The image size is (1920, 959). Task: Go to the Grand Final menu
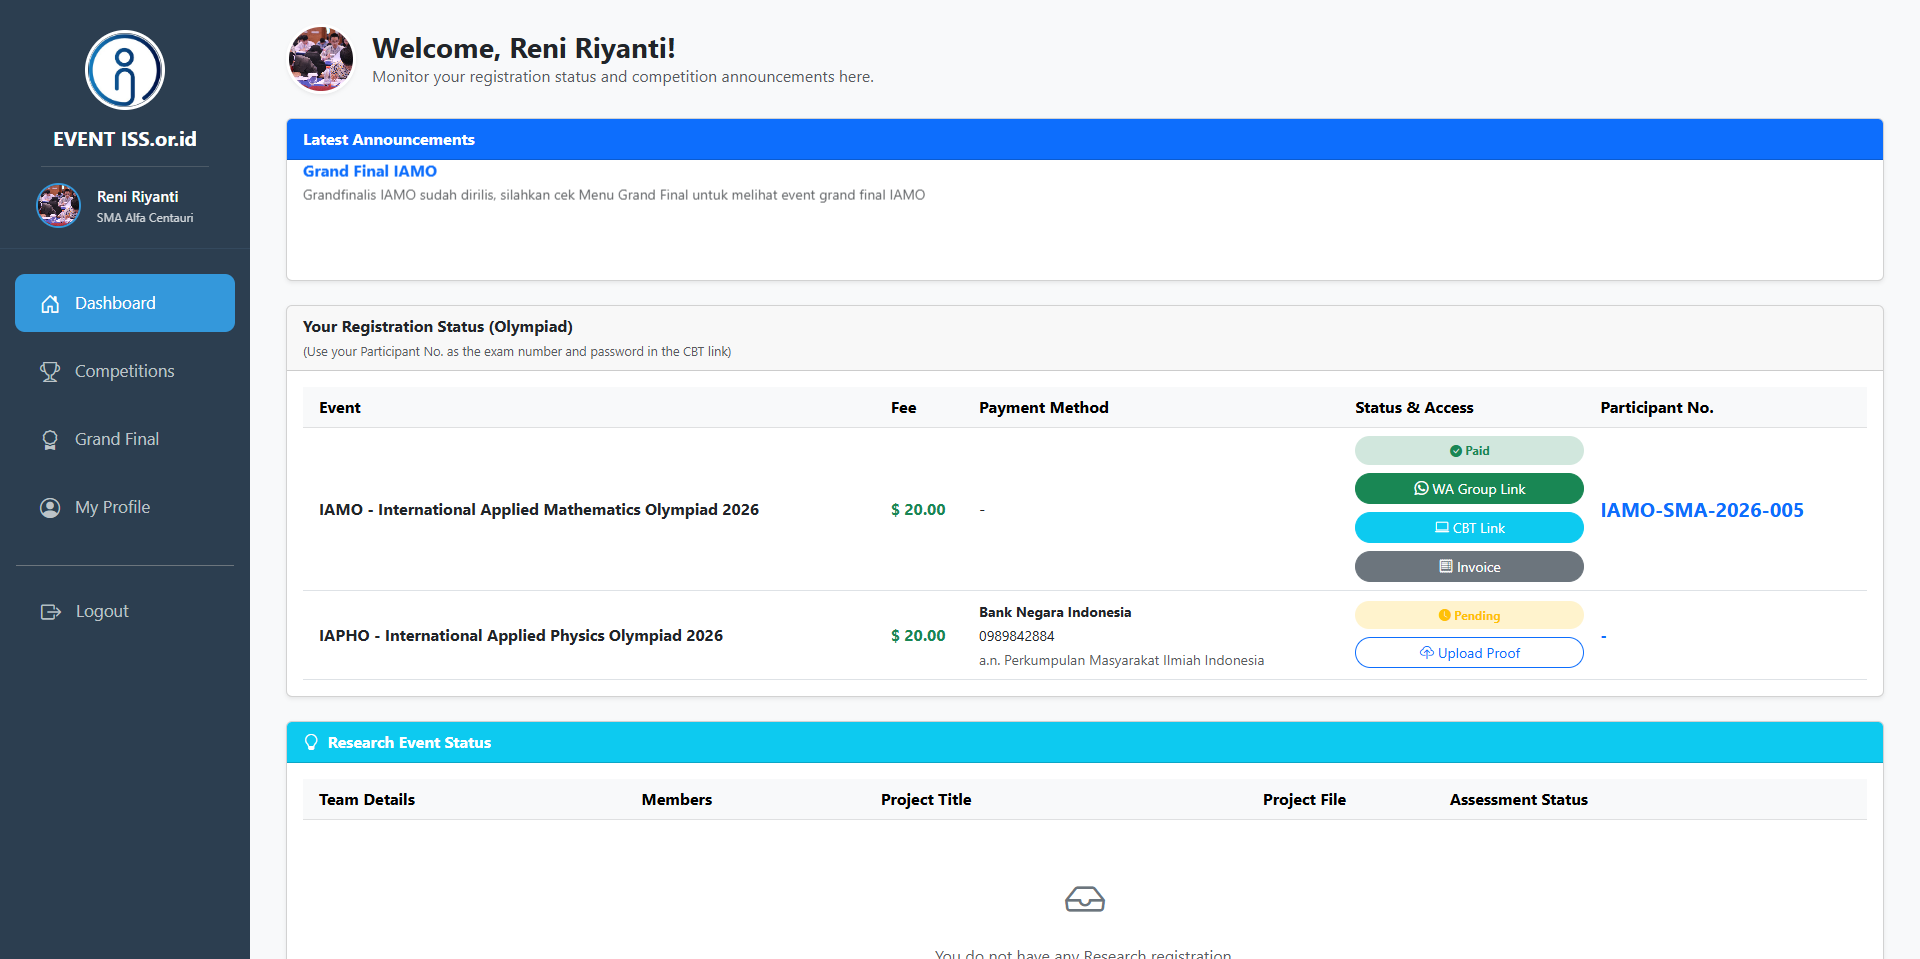pyautogui.click(x=125, y=439)
